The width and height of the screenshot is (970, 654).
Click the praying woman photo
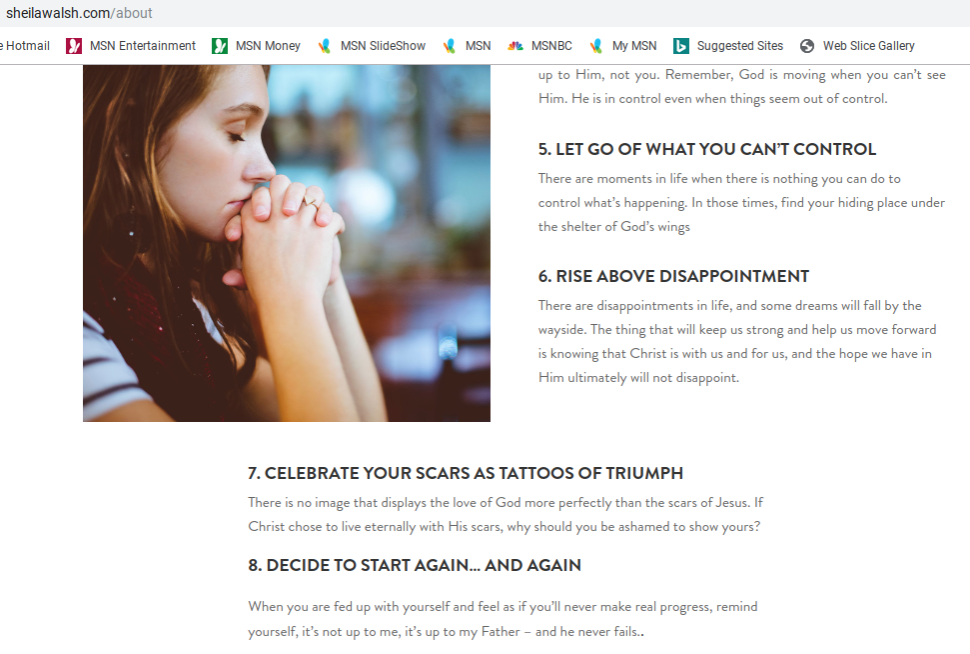pyautogui.click(x=286, y=243)
